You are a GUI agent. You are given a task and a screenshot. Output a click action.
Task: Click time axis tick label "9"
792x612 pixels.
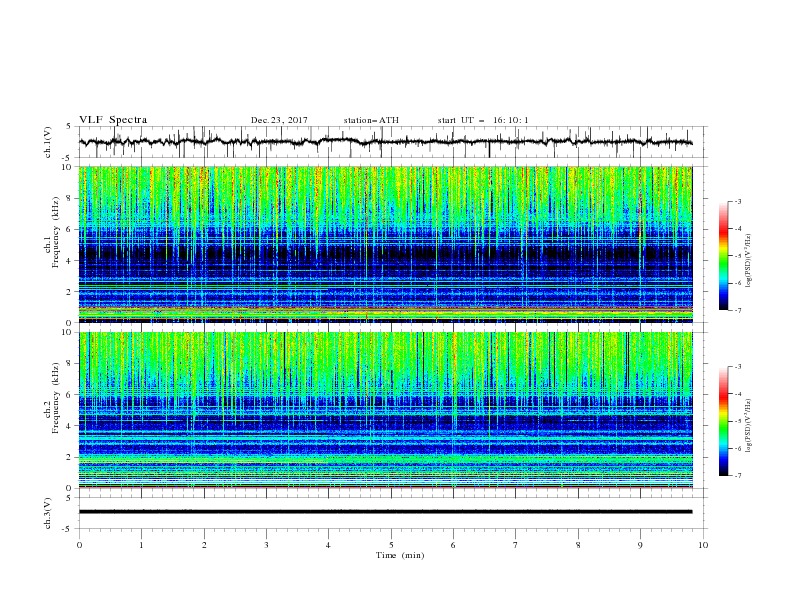[640, 545]
